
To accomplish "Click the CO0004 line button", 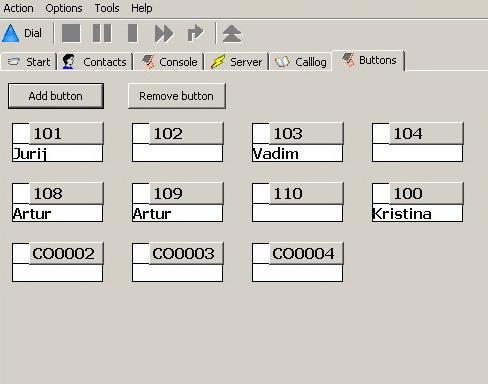I will [306, 253].
